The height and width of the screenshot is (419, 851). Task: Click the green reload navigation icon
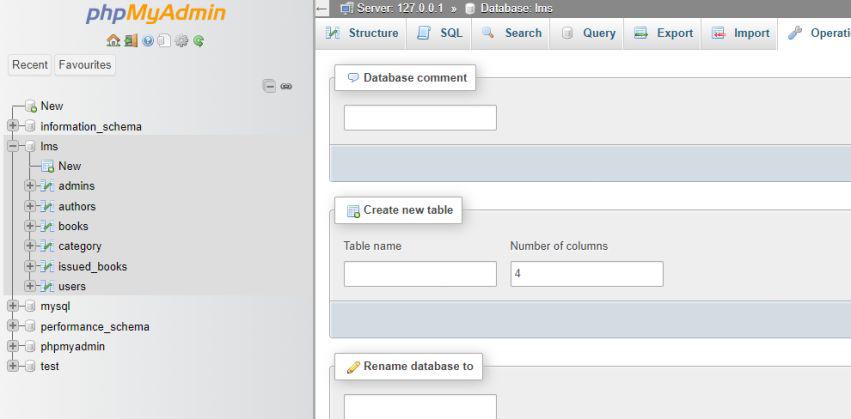(x=199, y=41)
